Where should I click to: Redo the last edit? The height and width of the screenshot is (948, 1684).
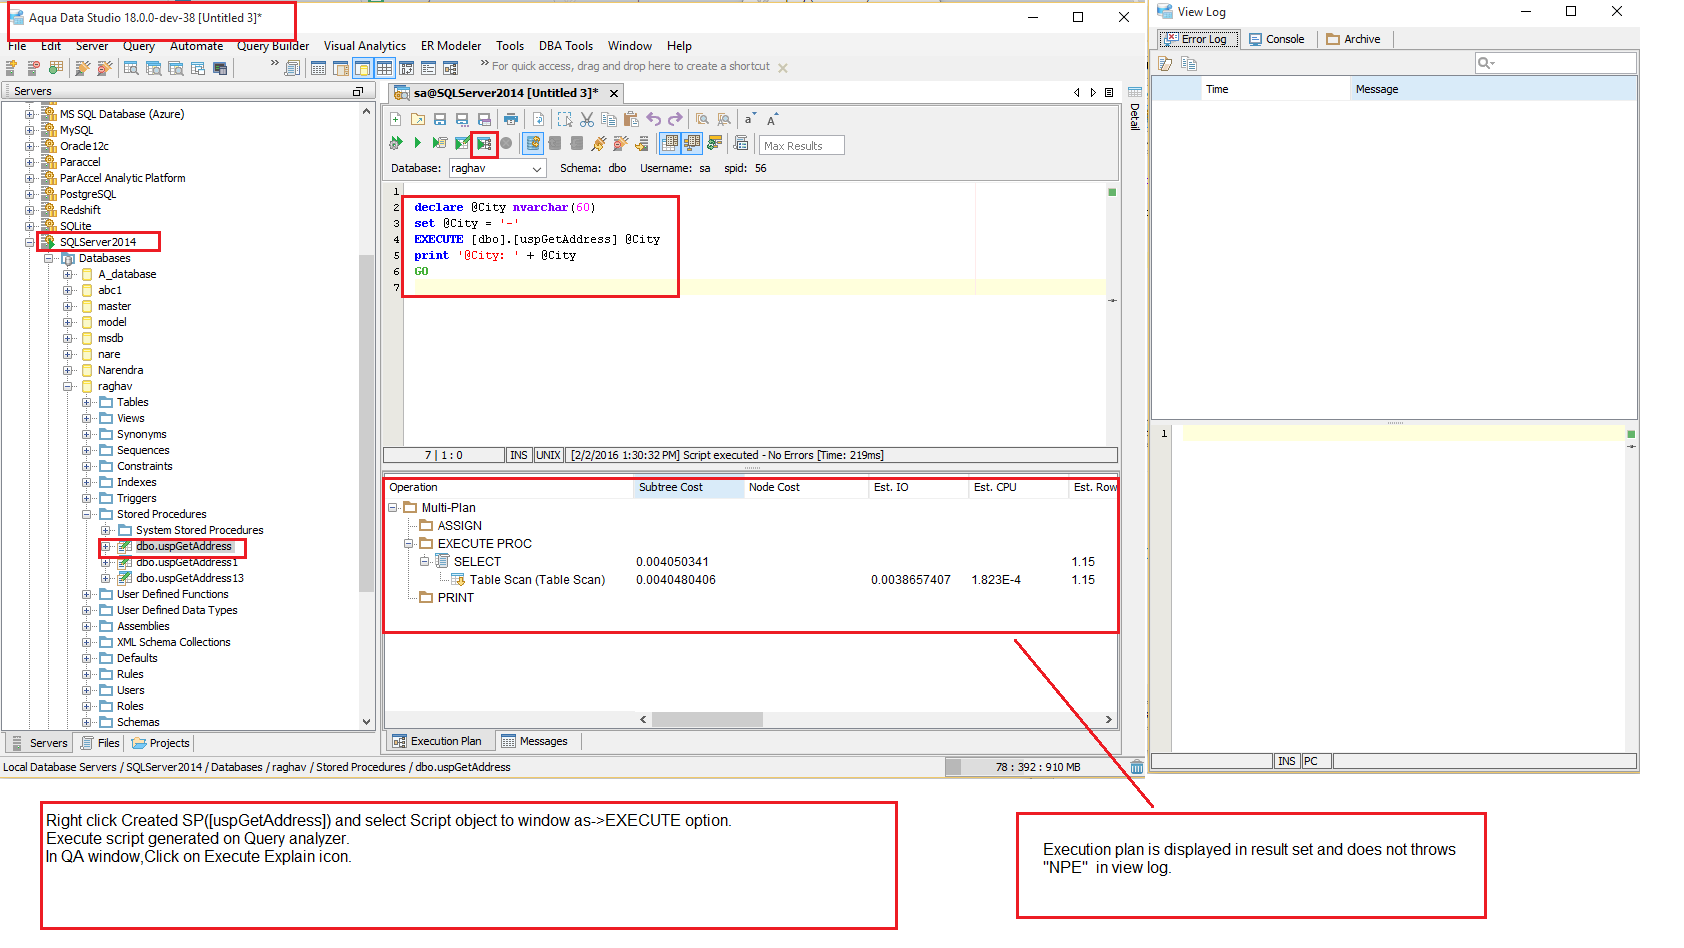(675, 119)
